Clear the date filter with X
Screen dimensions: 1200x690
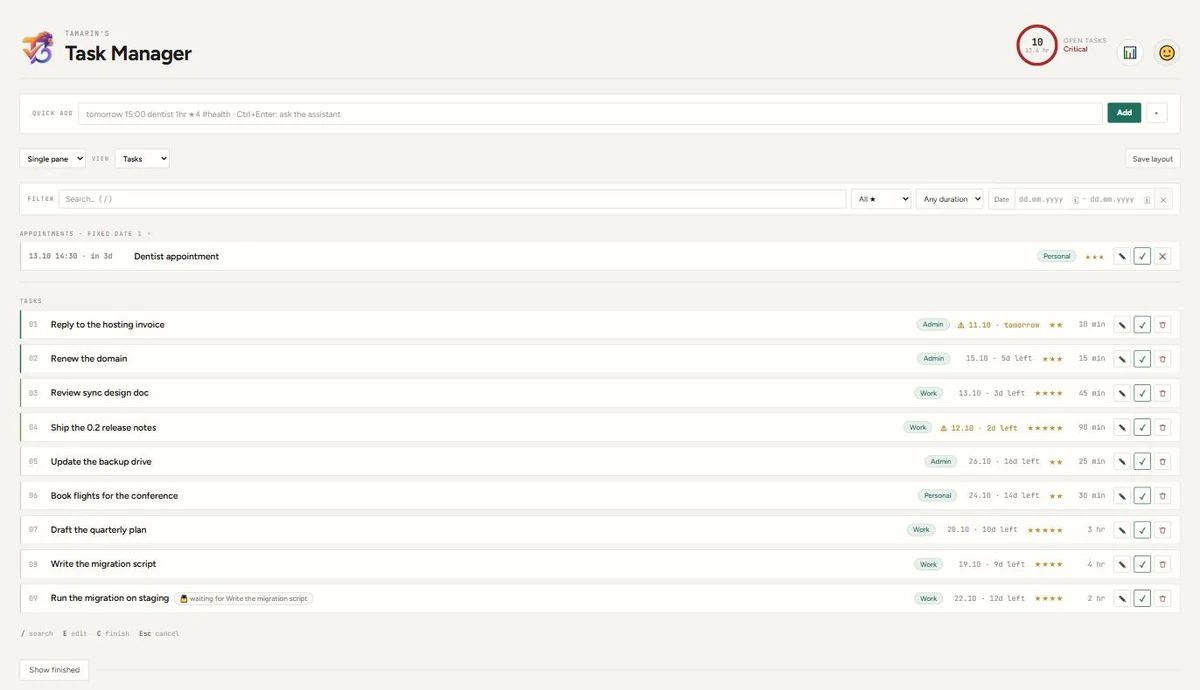click(1163, 200)
